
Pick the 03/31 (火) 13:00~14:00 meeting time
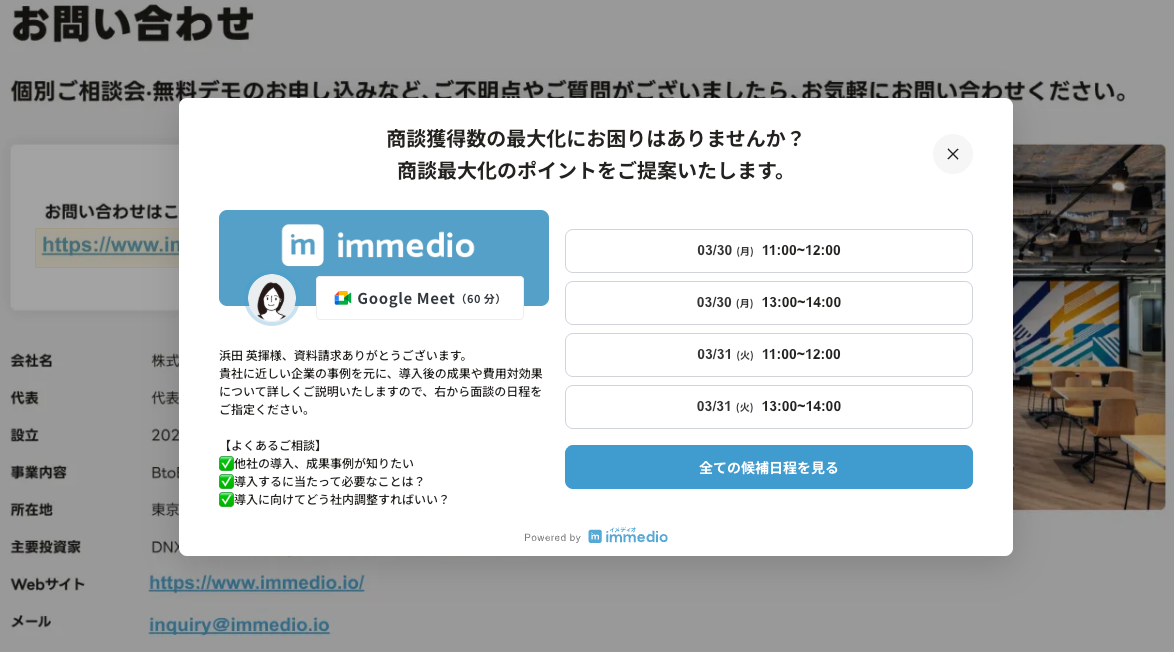coord(768,407)
